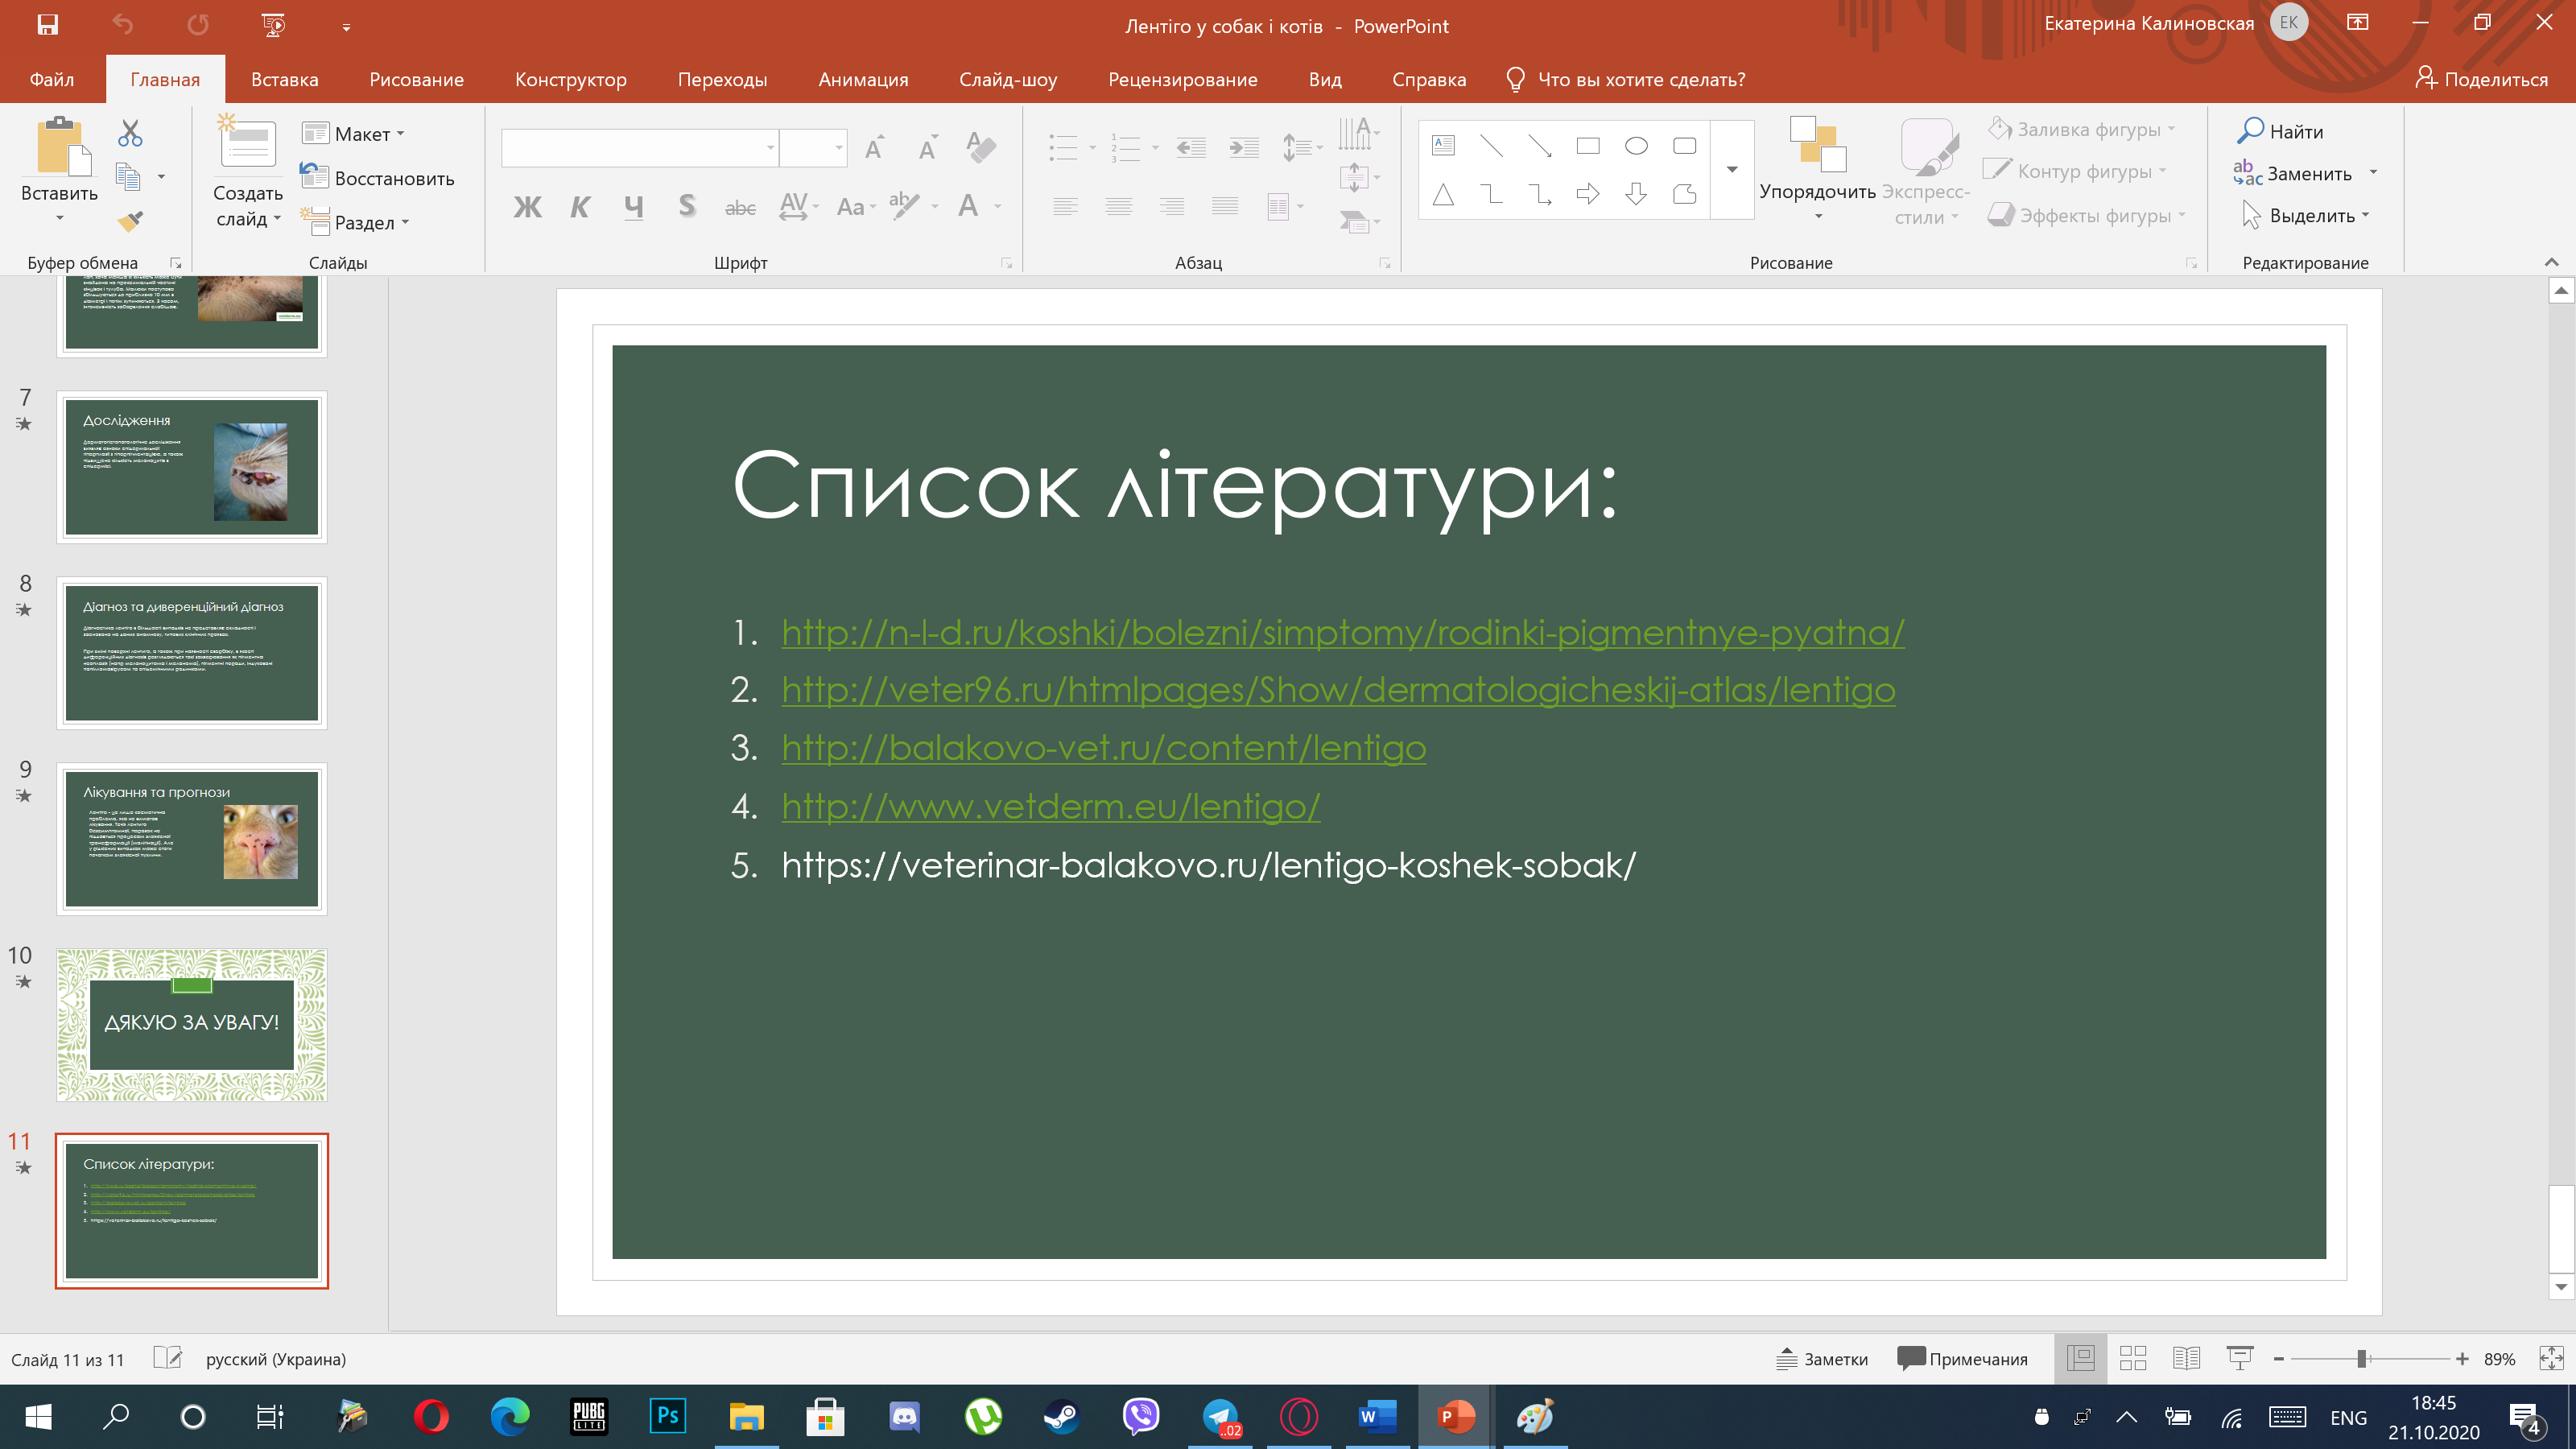The image size is (2576, 1449).
Task: Click the Format Painter brush icon
Action: pyautogui.click(x=130, y=221)
